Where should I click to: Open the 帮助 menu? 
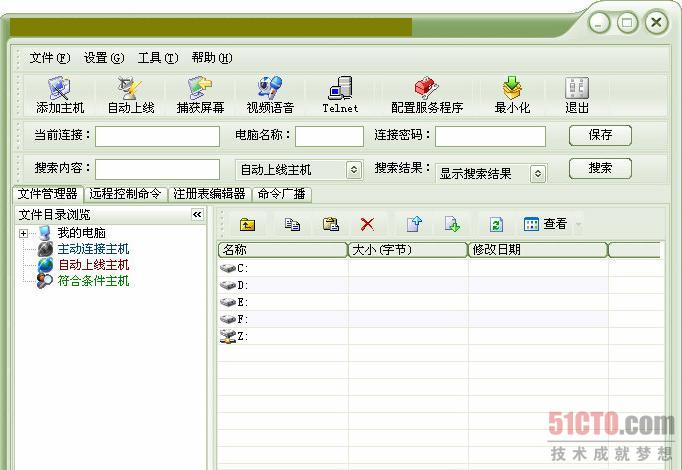[212, 58]
